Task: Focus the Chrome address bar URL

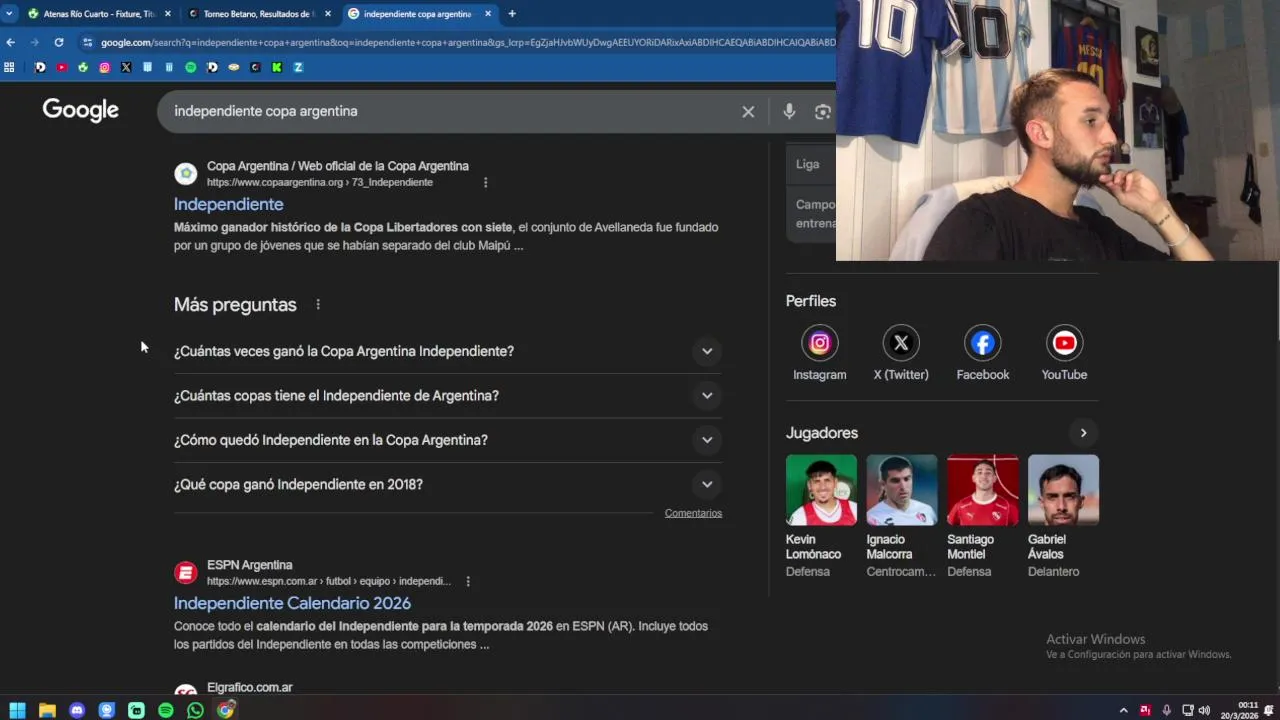Action: pos(467,42)
